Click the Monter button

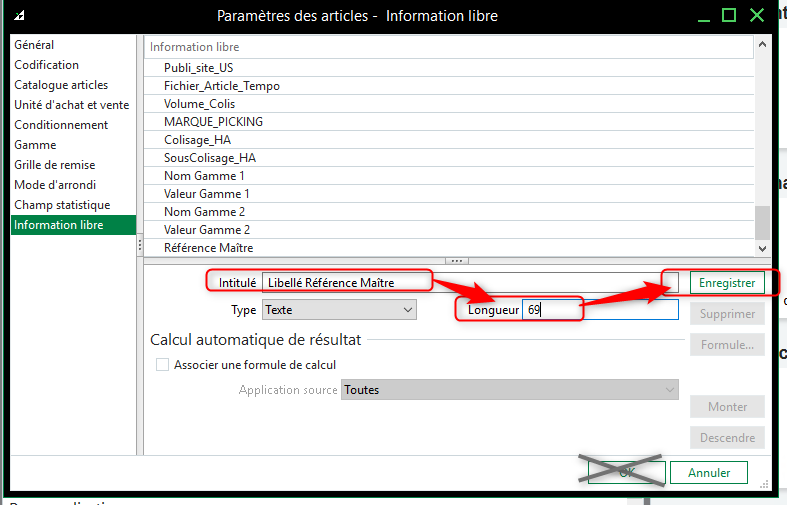click(x=727, y=407)
